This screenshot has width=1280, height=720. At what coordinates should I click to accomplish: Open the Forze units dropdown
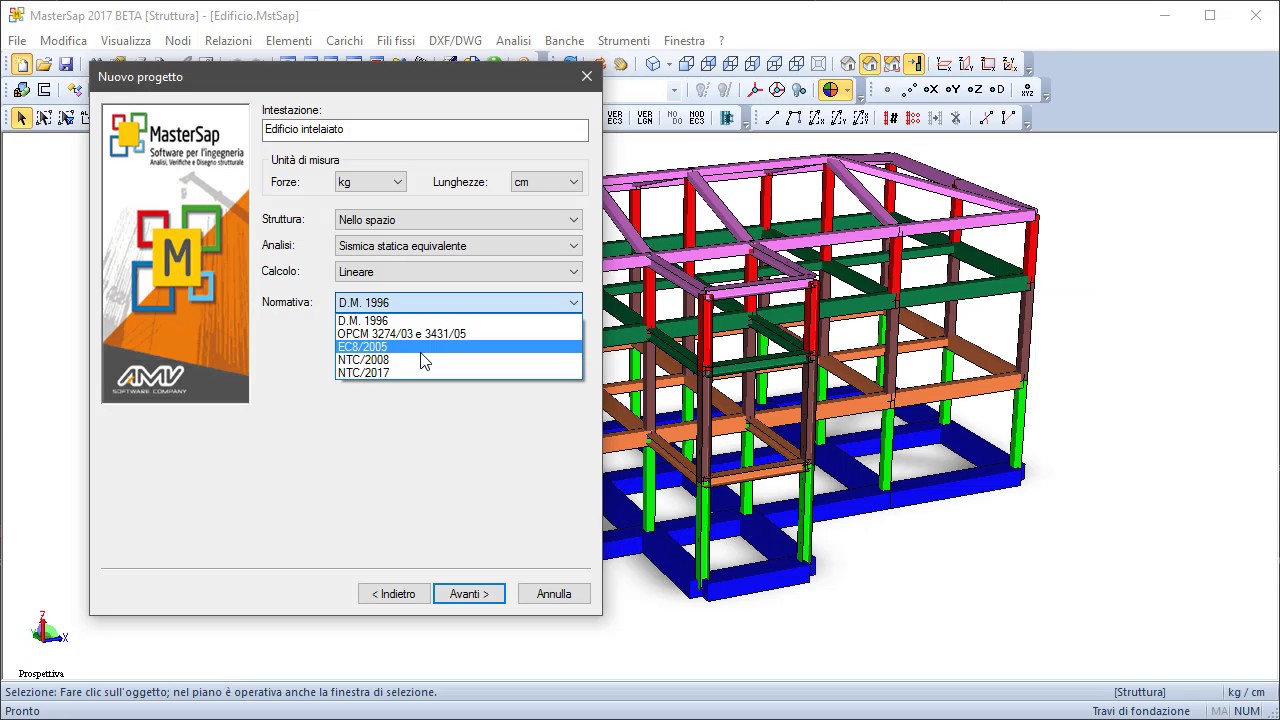click(371, 182)
